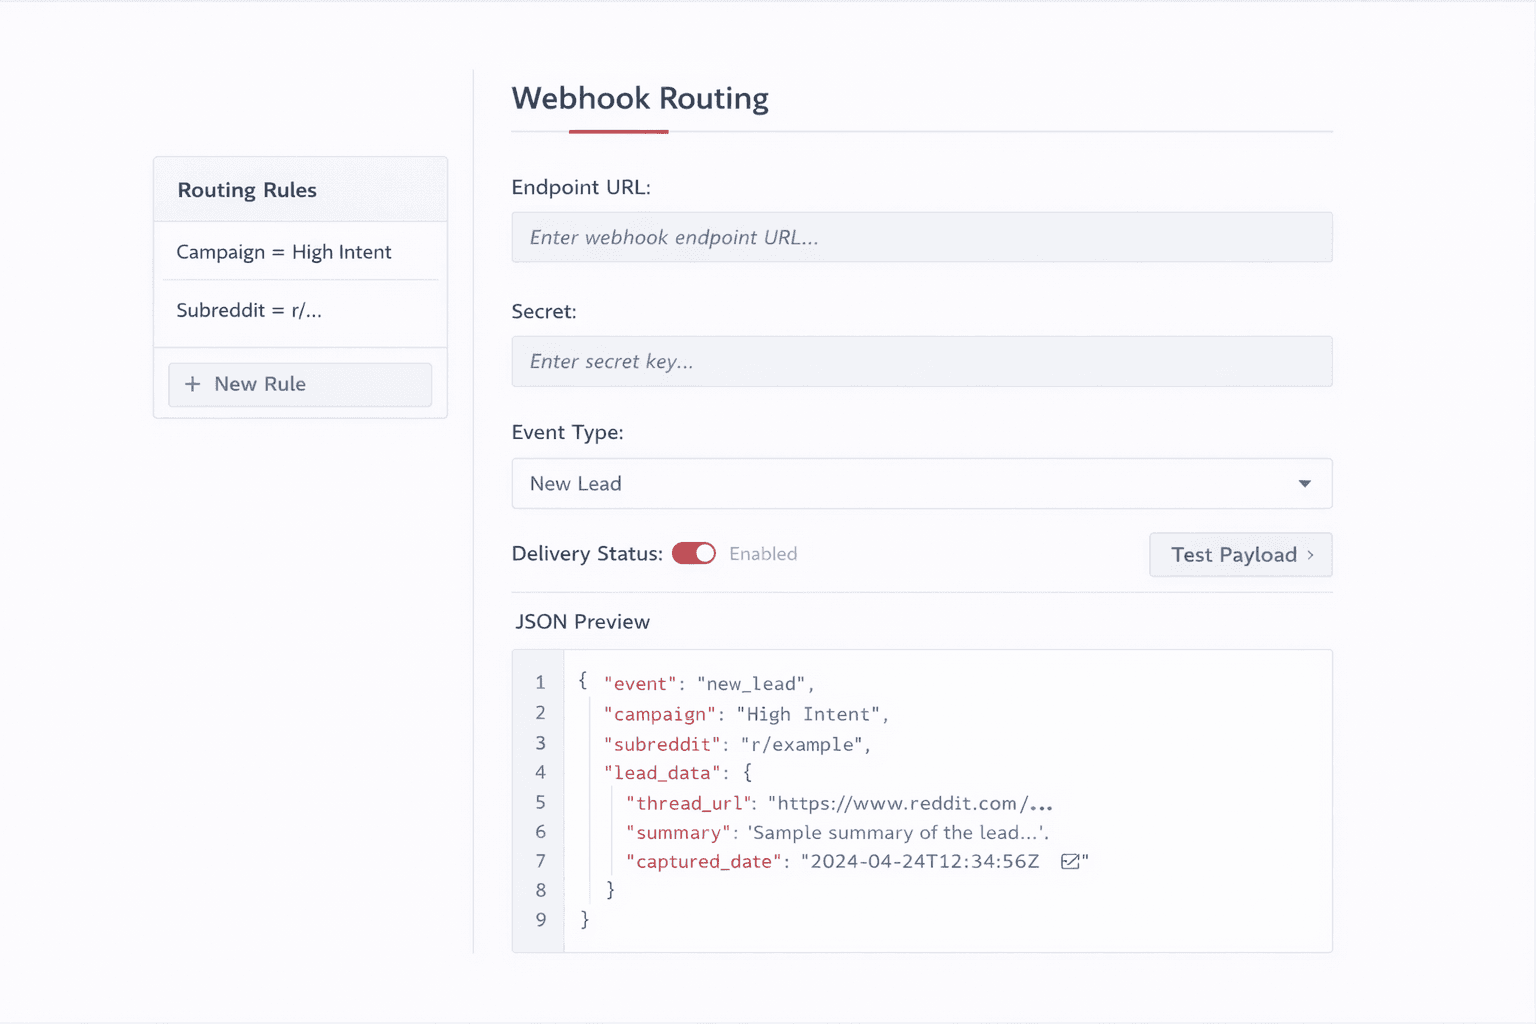The width and height of the screenshot is (1536, 1024).
Task: Select the Webhook Routing tab
Action: point(640,98)
